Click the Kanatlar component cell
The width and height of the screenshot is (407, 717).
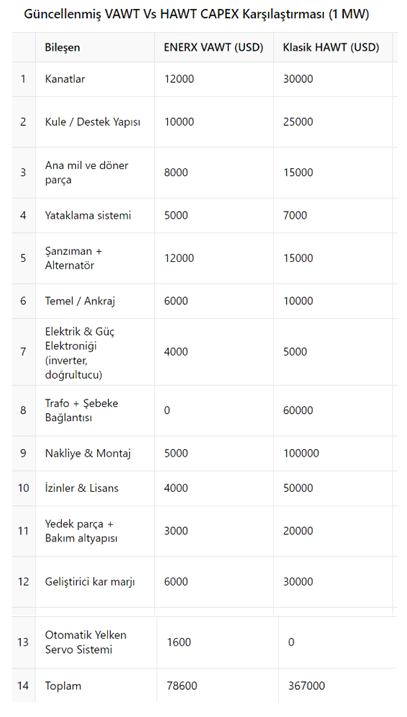[x=95, y=79]
